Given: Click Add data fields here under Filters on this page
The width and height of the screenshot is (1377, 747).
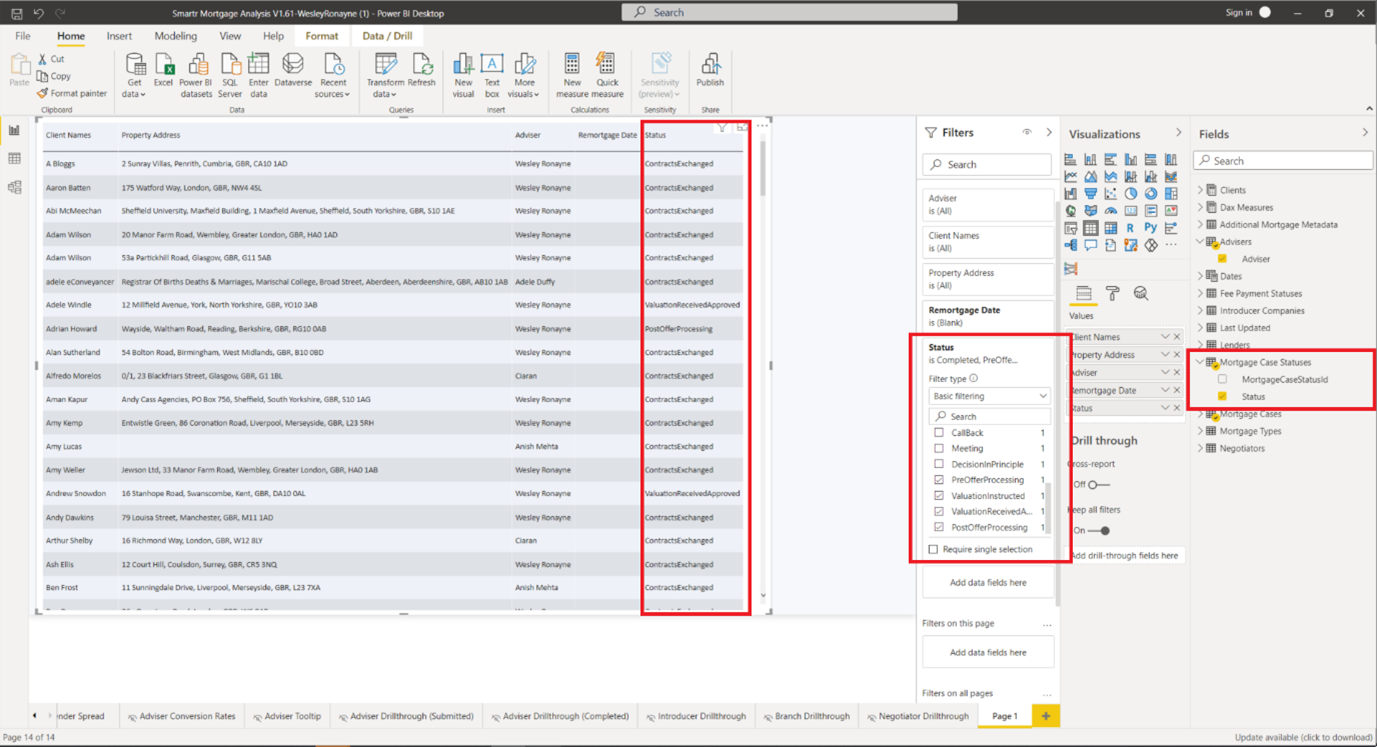Looking at the screenshot, I should pyautogui.click(x=988, y=652).
